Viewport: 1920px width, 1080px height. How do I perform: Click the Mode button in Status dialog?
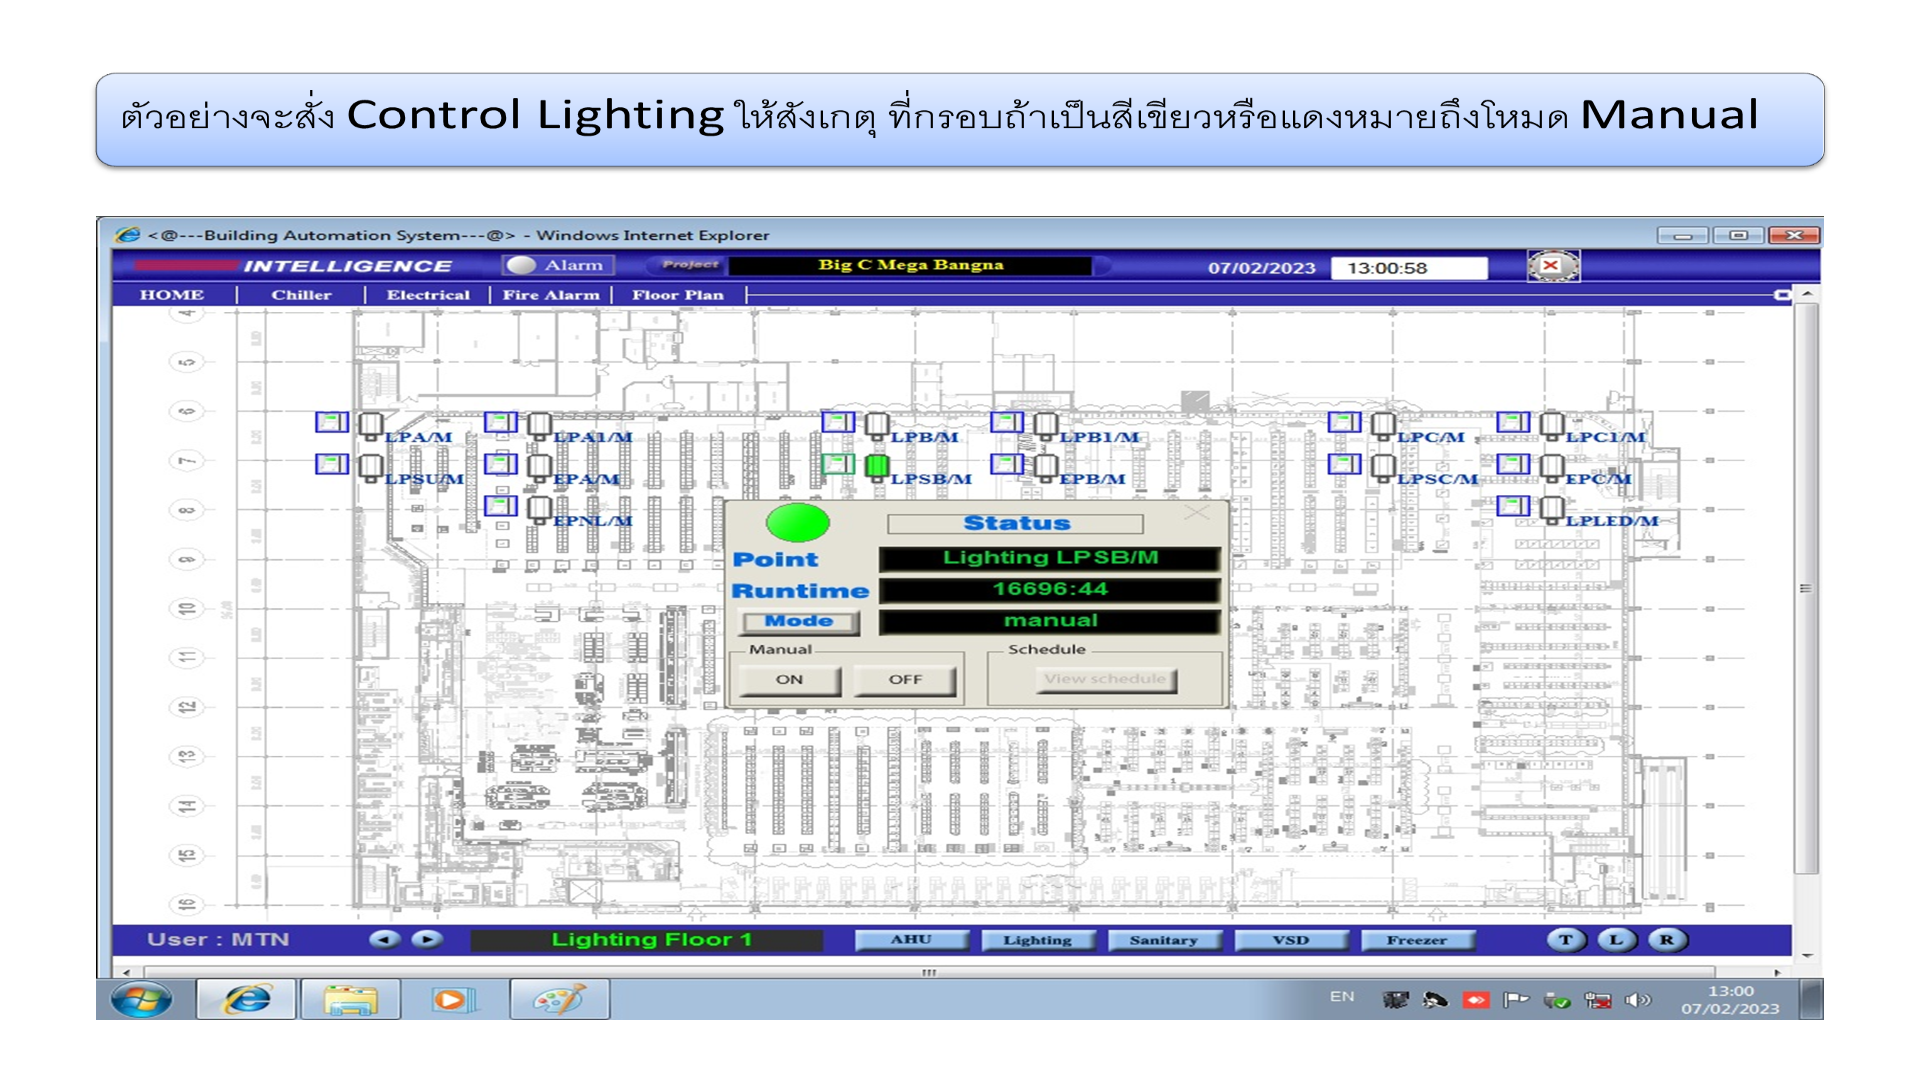pos(799,622)
